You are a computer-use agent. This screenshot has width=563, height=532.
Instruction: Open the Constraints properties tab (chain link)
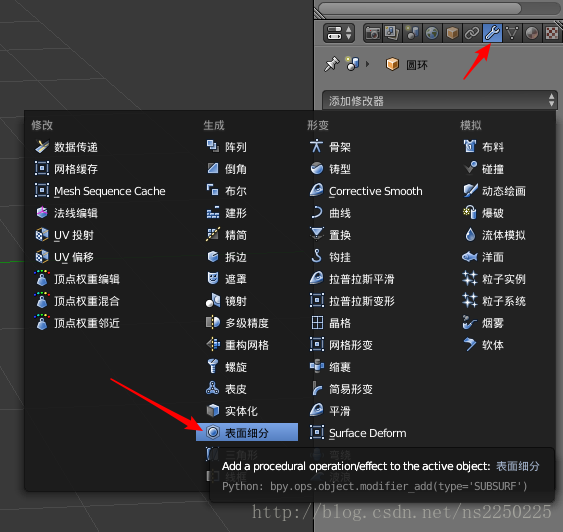click(472, 33)
